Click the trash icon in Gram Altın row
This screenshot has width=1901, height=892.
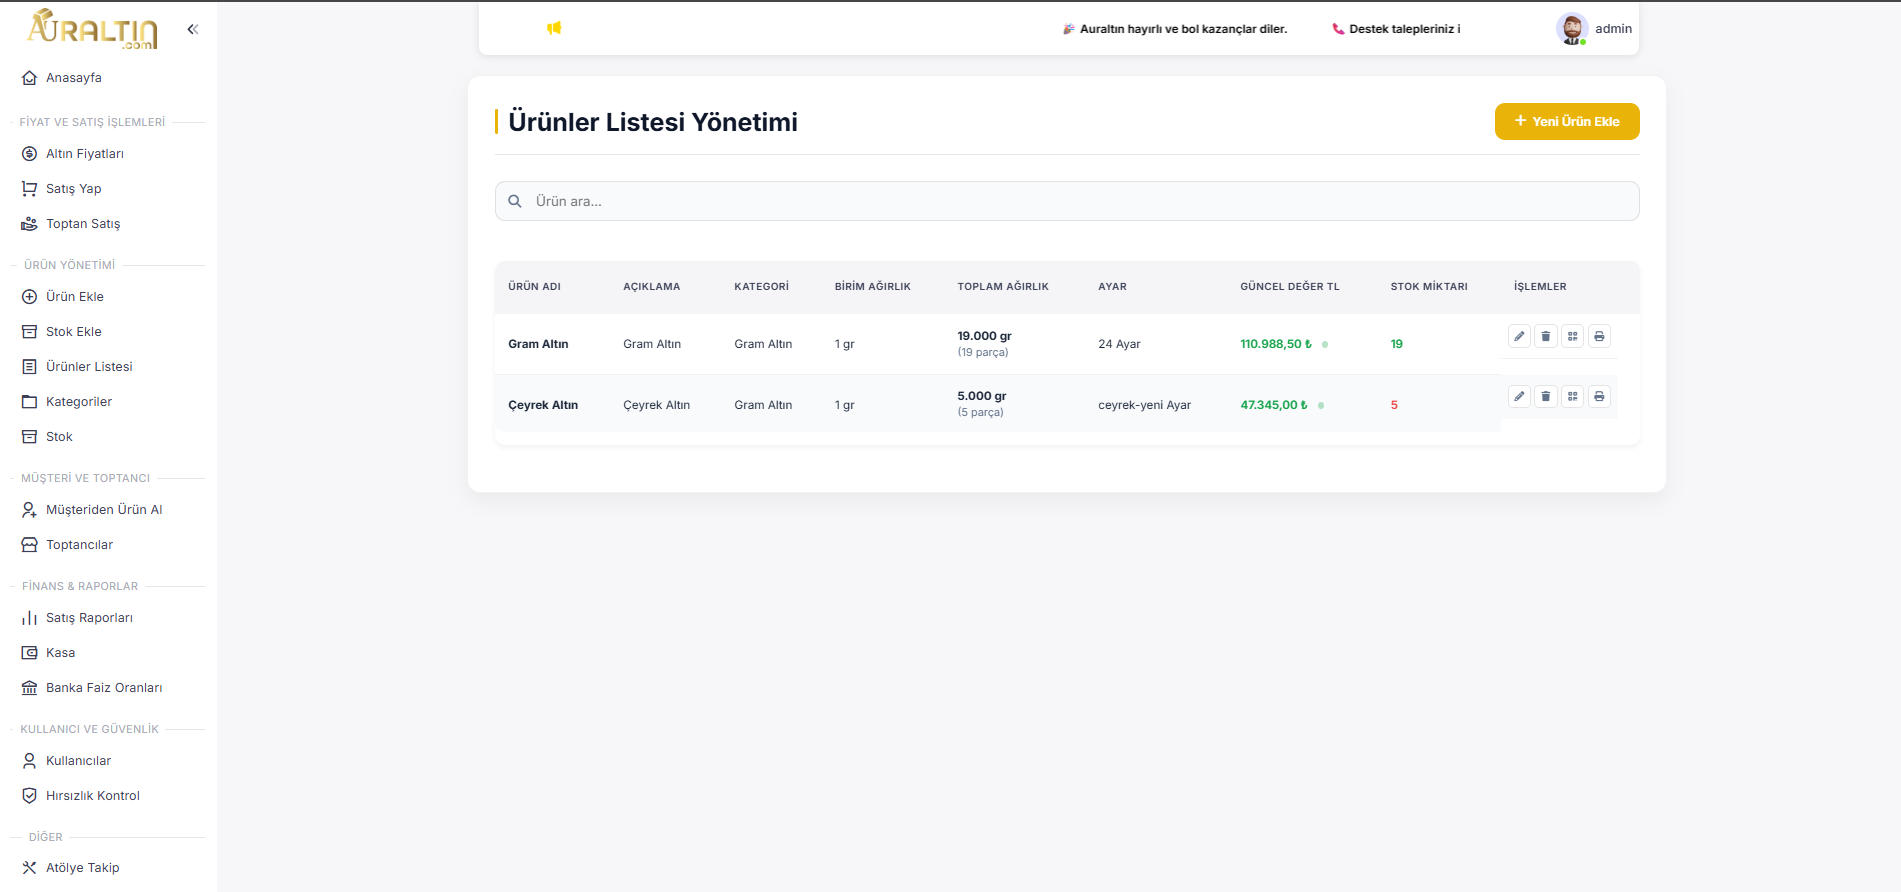point(1546,336)
